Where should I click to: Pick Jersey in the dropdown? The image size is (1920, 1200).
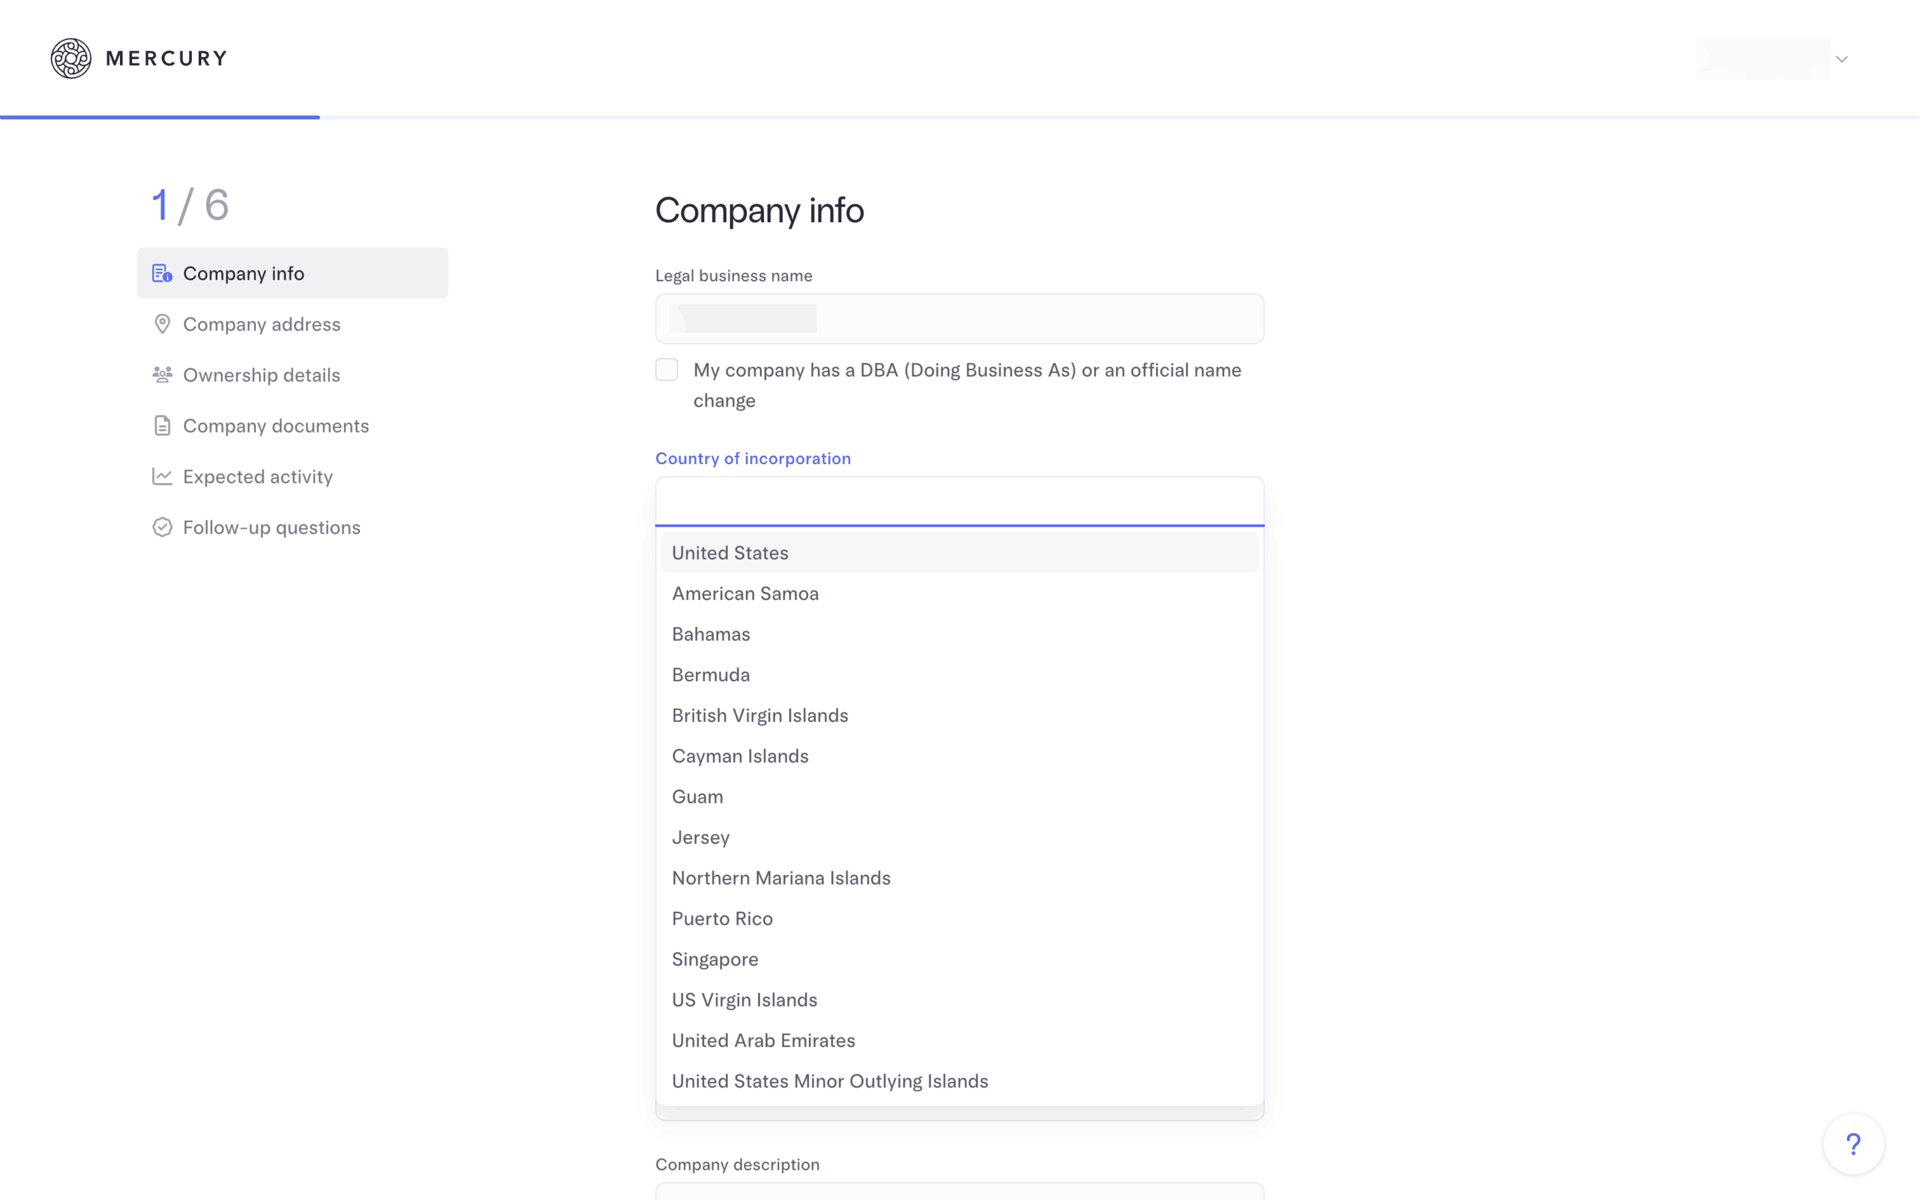pos(959,837)
